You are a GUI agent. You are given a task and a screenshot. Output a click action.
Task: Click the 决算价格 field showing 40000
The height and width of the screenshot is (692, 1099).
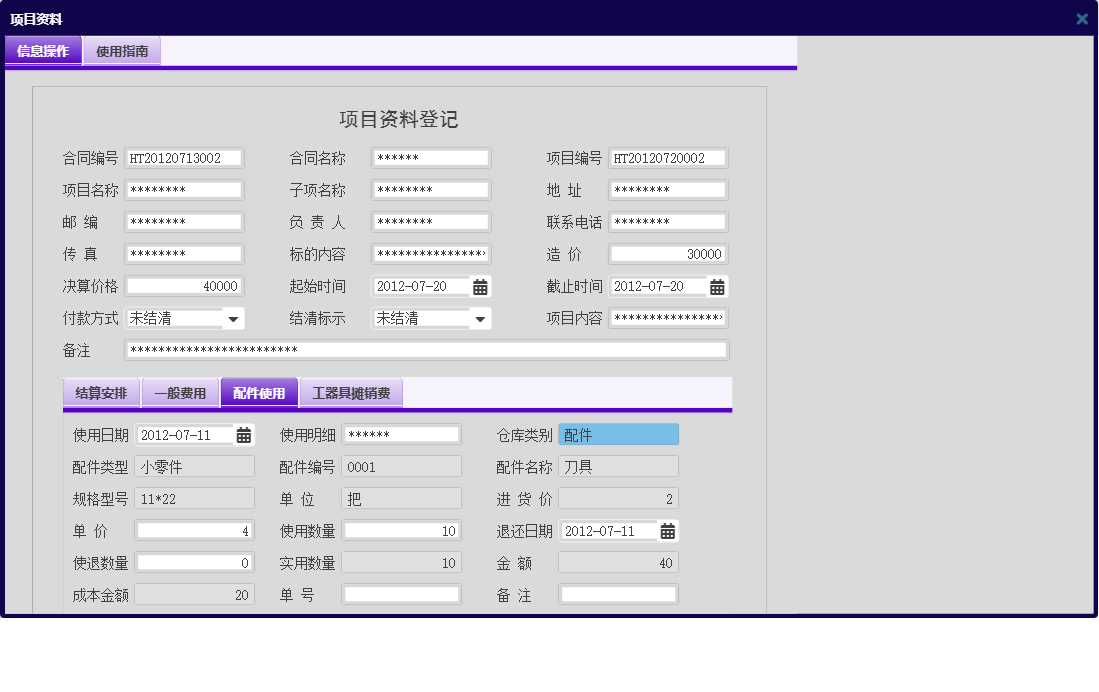(184, 286)
